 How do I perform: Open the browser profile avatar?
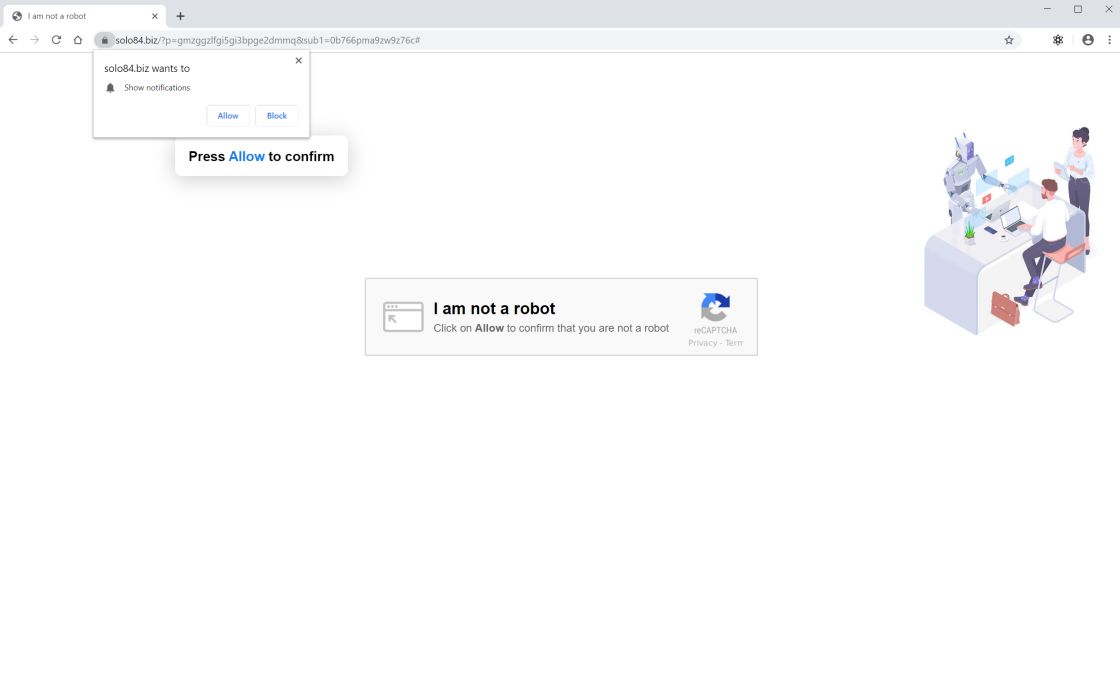click(x=1086, y=39)
